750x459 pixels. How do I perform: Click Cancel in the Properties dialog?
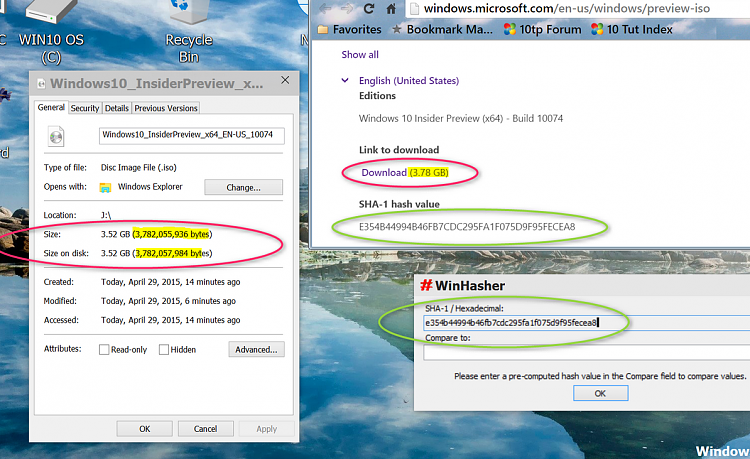click(x=206, y=429)
